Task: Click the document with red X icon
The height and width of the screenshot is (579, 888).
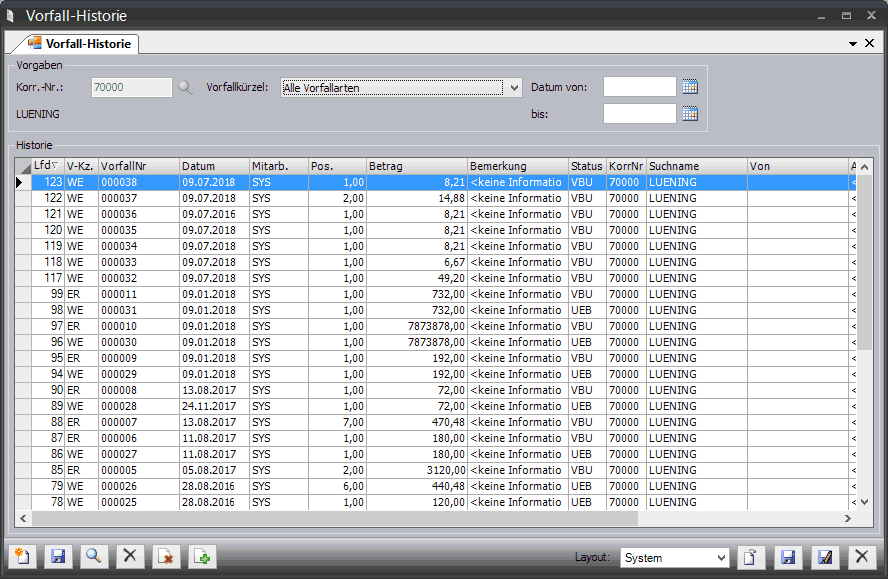Action: click(x=166, y=557)
